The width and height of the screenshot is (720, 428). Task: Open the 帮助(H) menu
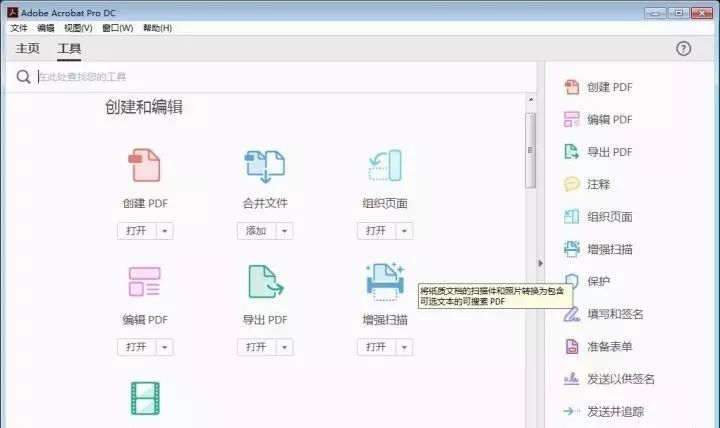tap(158, 28)
